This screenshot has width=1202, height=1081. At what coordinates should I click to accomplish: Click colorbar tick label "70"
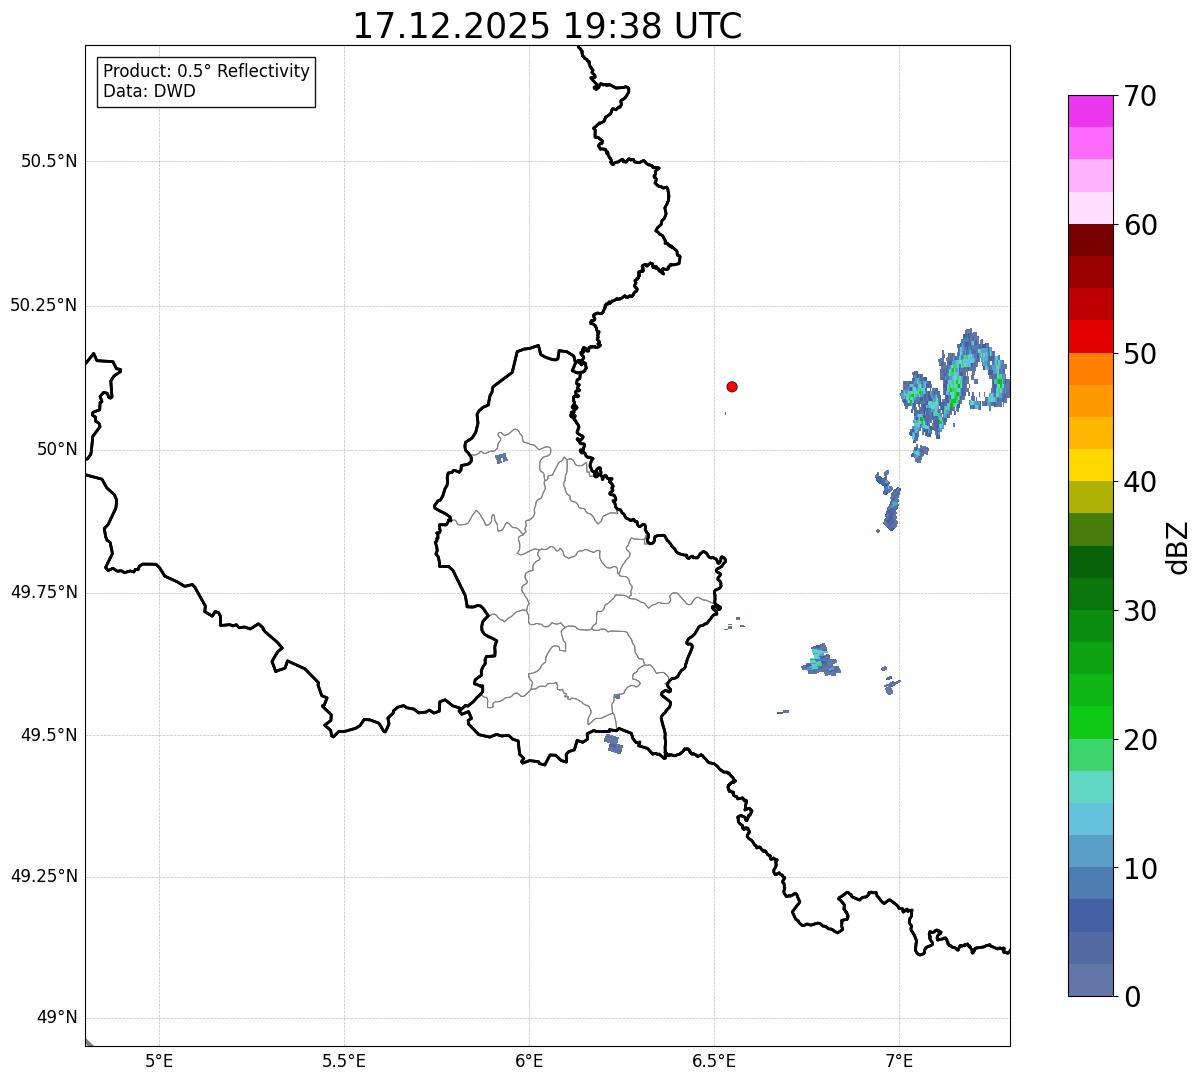click(1140, 96)
